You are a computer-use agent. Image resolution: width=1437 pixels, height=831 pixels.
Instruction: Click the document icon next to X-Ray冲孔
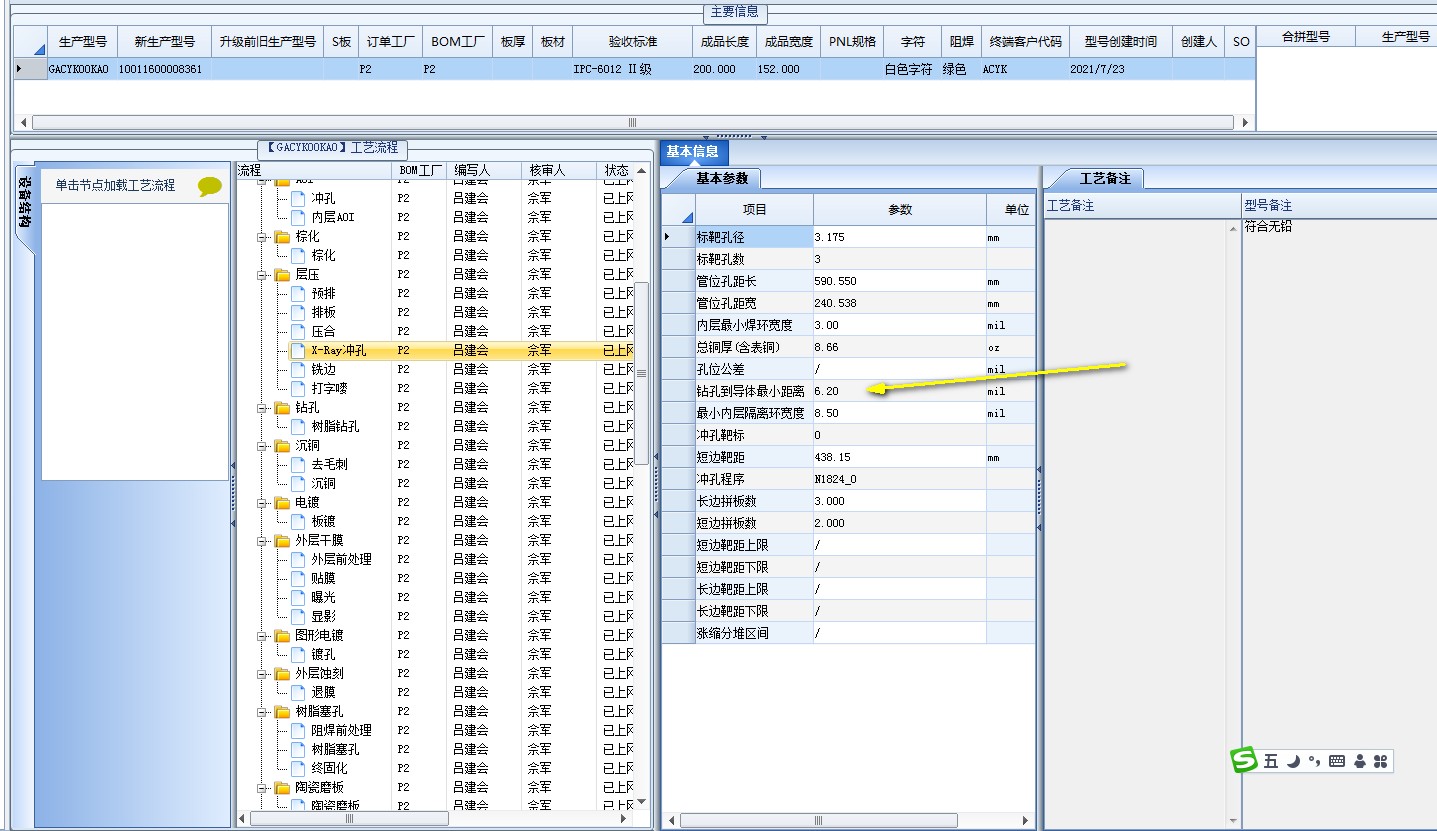(298, 351)
